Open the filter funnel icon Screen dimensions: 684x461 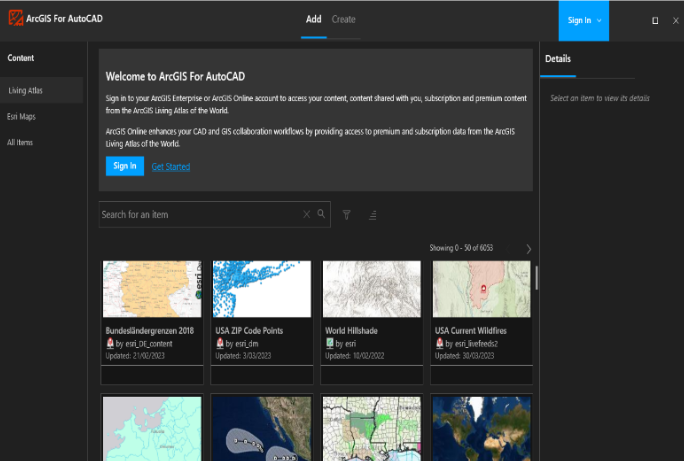tap(347, 214)
